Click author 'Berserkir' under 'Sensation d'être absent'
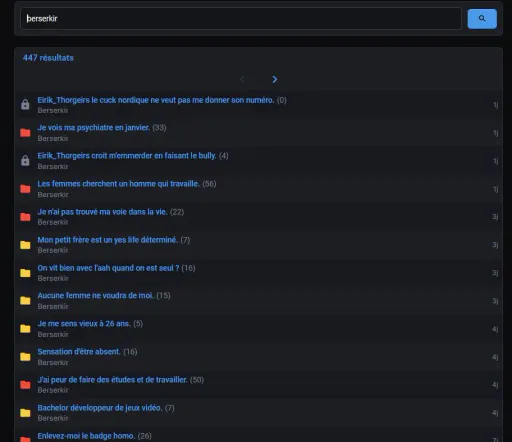The image size is (512, 442). (53, 362)
